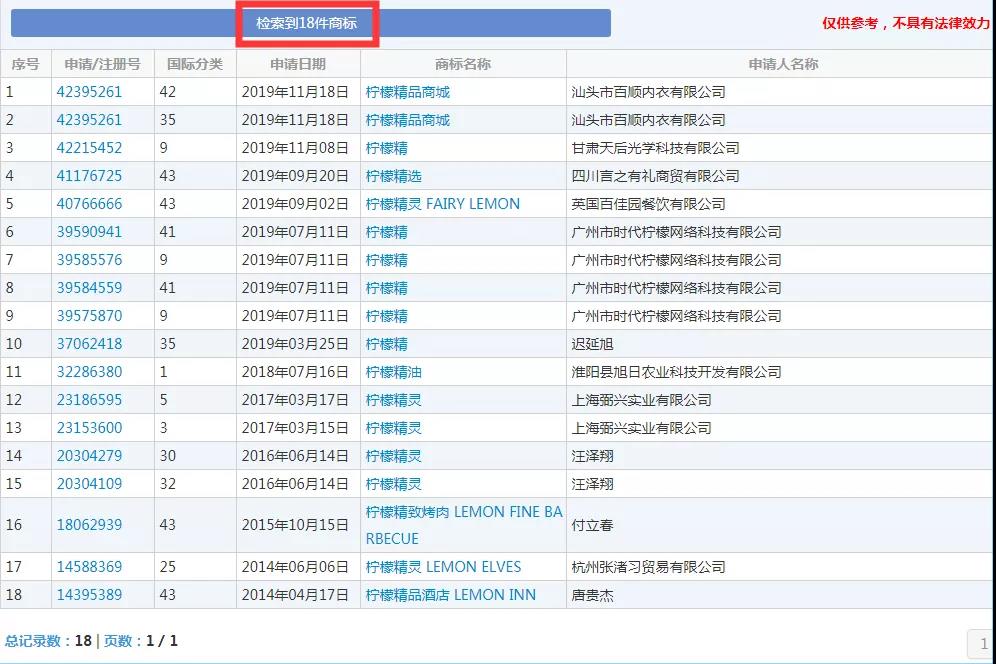Open registration number 39575870
Image resolution: width=996 pixels, height=664 pixels.
(89, 316)
